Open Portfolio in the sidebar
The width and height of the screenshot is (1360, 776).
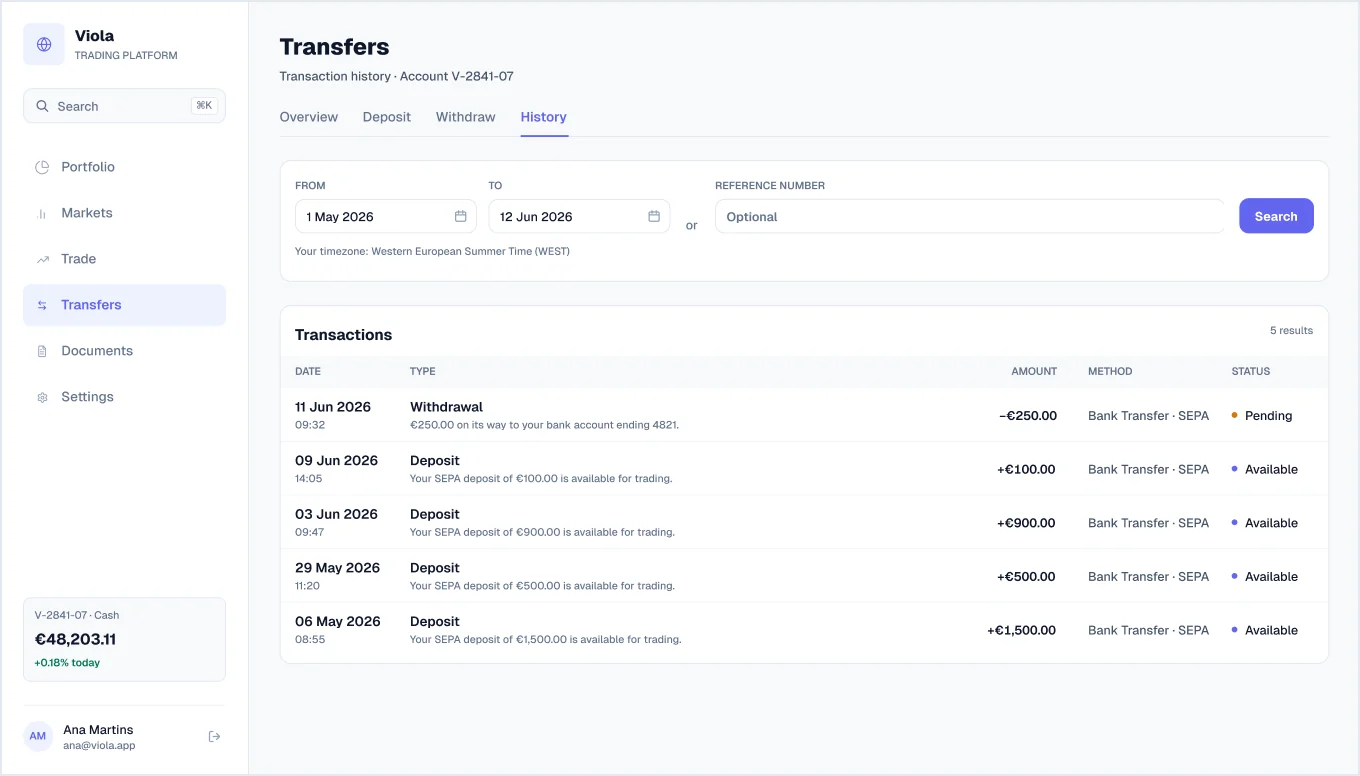pos(124,167)
